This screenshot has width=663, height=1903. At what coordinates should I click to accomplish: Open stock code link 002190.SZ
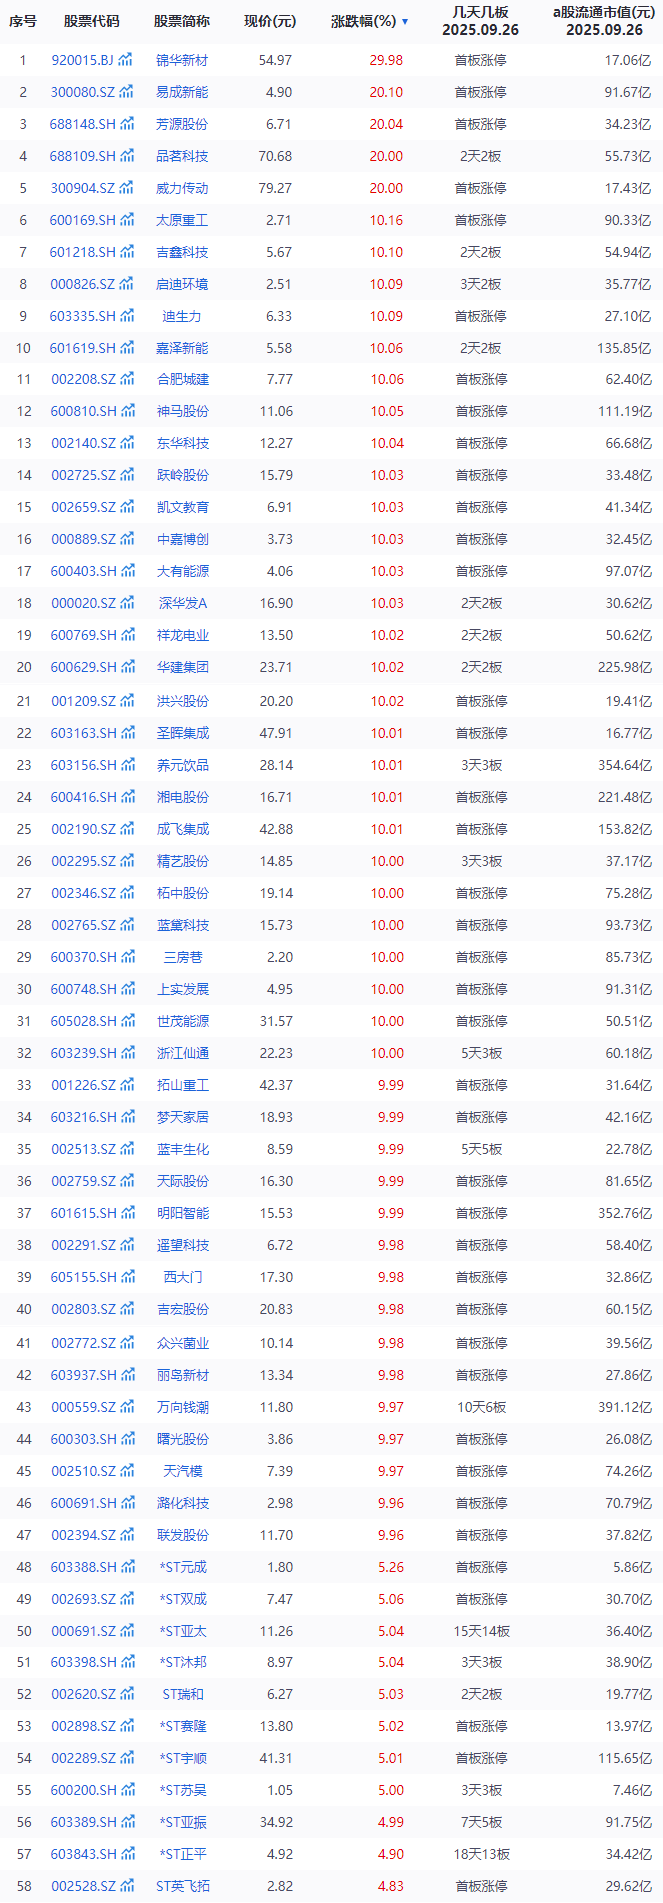pos(83,829)
